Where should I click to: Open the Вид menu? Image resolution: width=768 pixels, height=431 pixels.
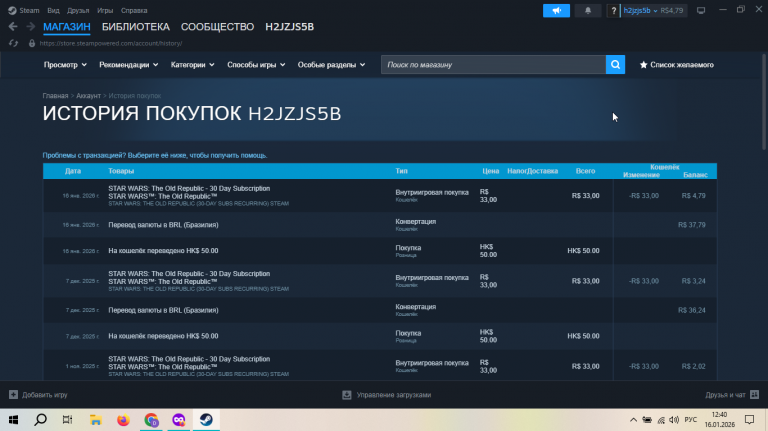click(53, 10)
